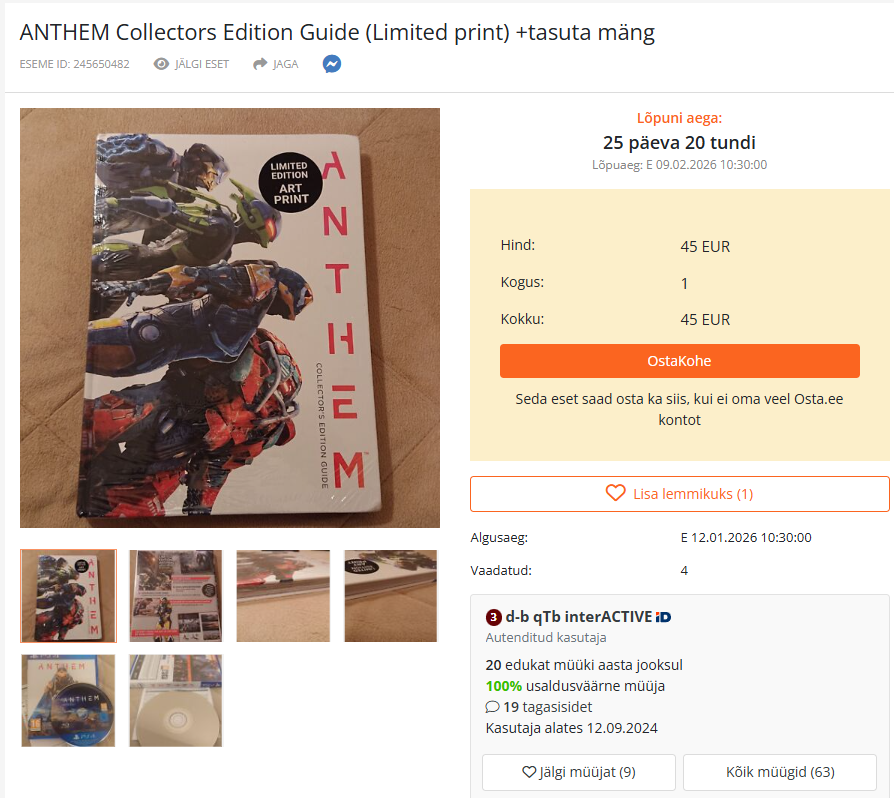Click the JAGA share text link
This screenshot has height=798, width=894.
pos(286,64)
